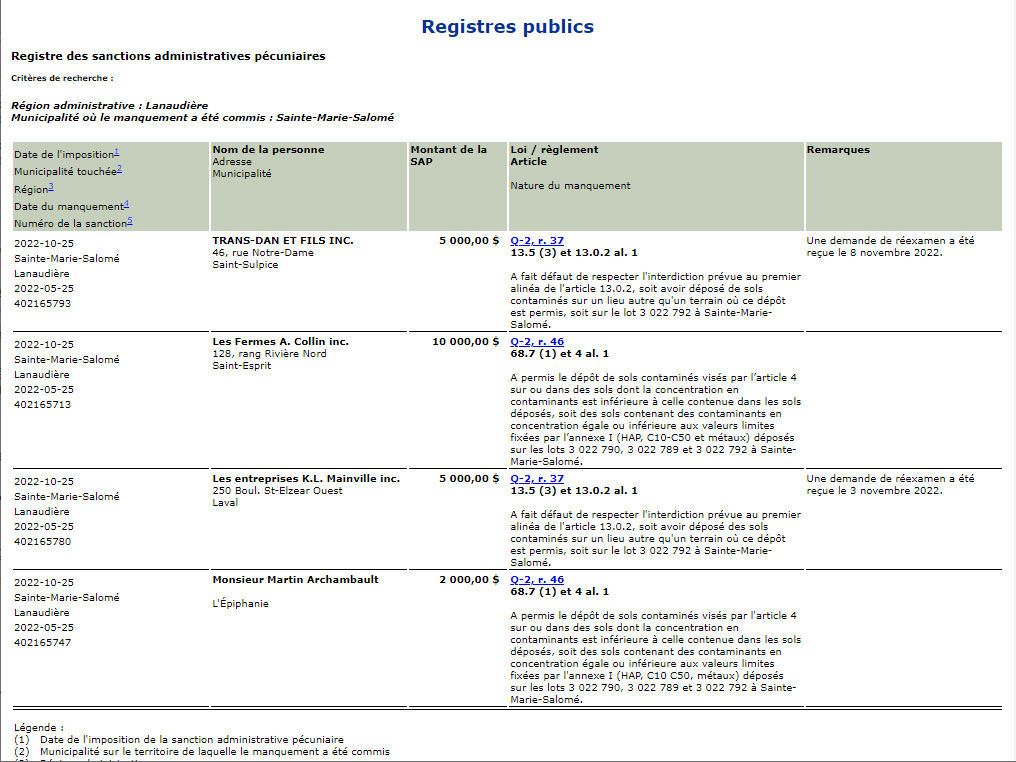
Task: Open footnote 2 link beside Municipalité touchée
Action: [x=120, y=169]
